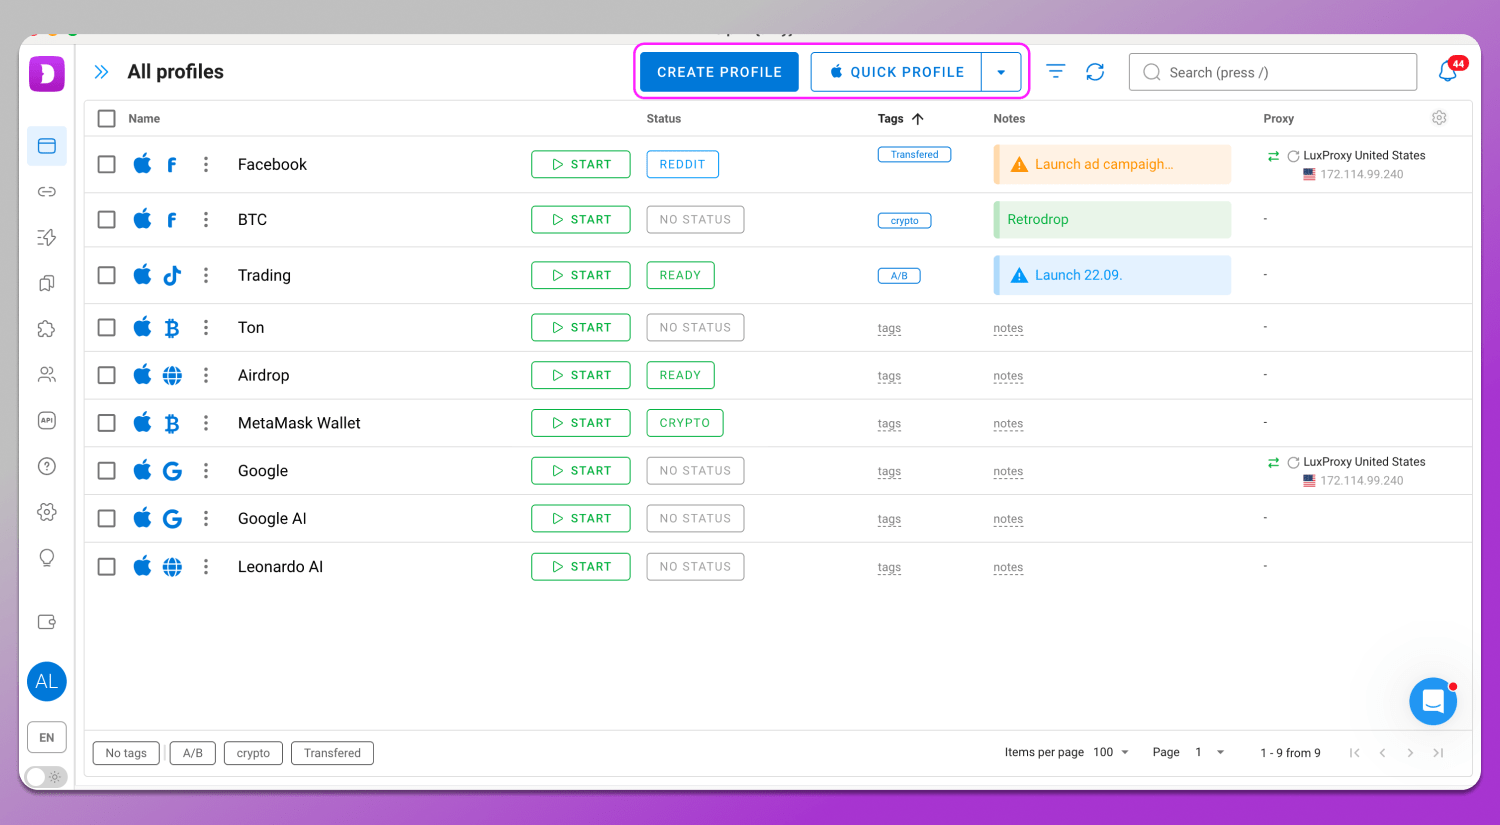1500x825 pixels.
Task: Start the MetaMask Wallet profile
Action: (x=581, y=423)
